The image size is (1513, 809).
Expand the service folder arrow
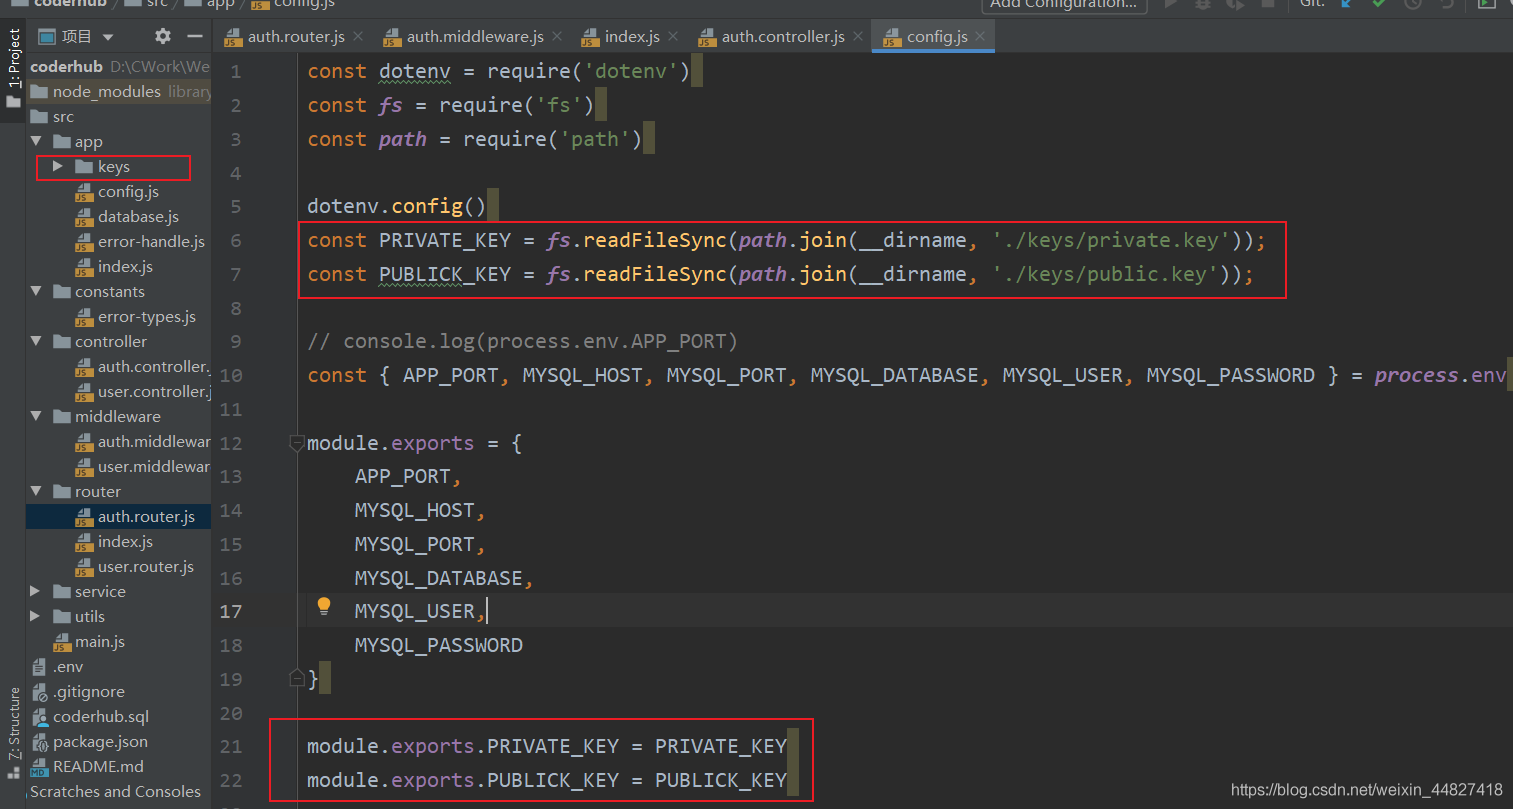(36, 591)
